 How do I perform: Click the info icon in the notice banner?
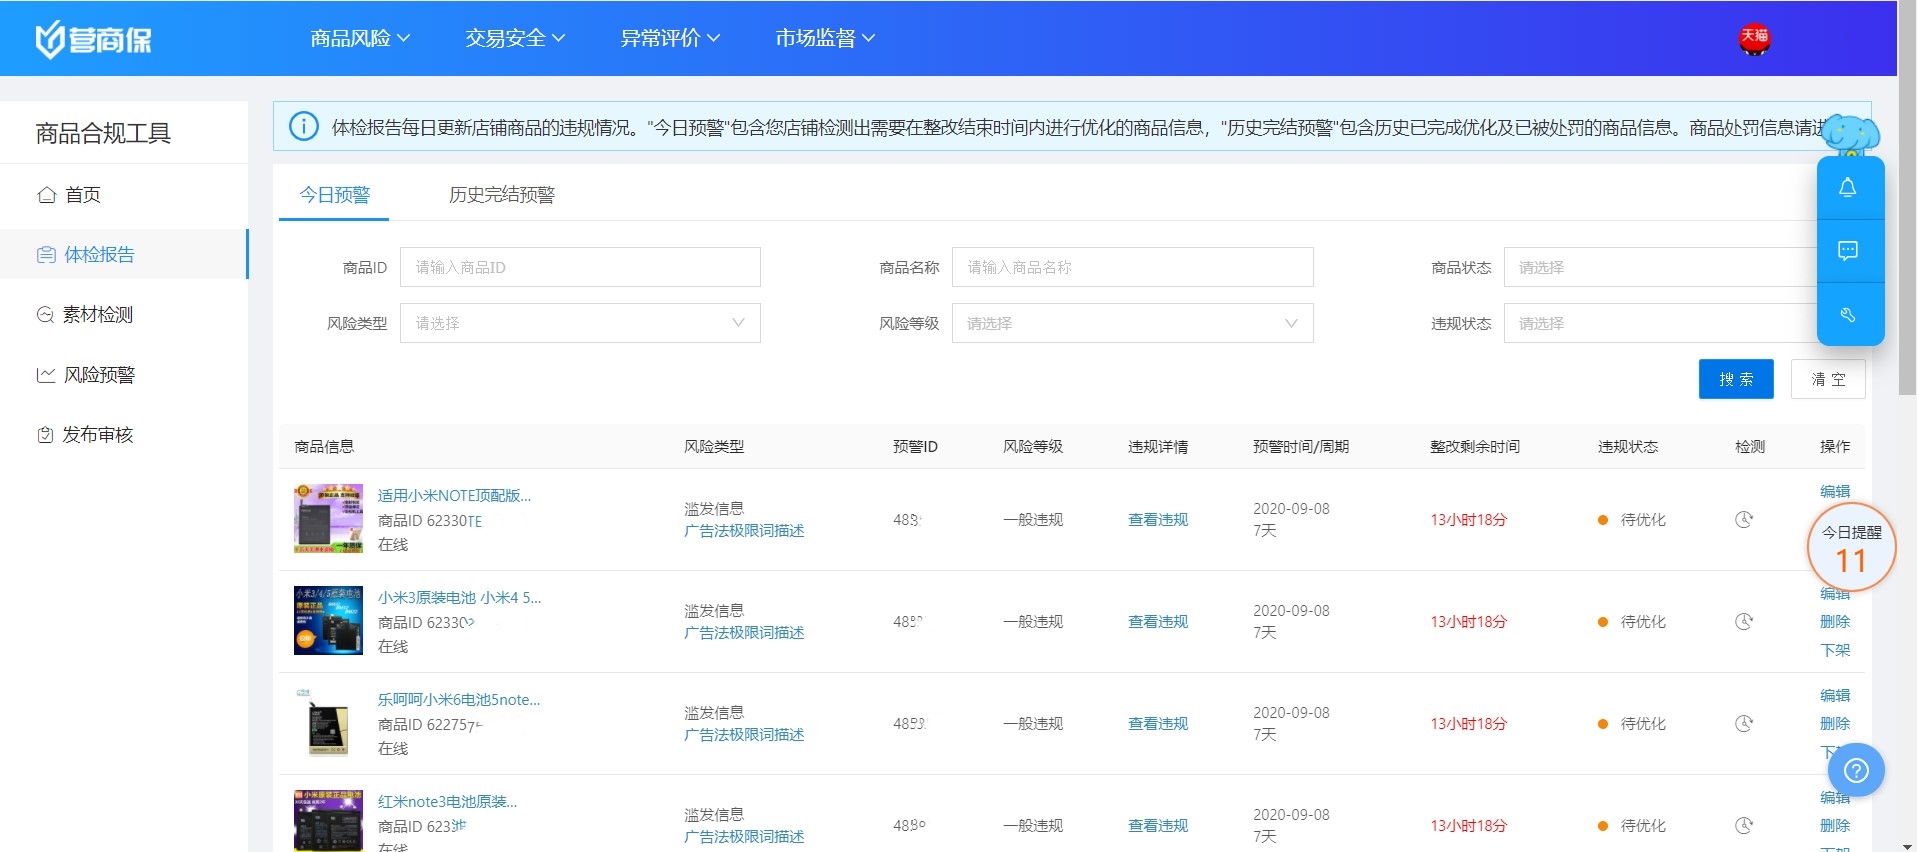(x=304, y=127)
